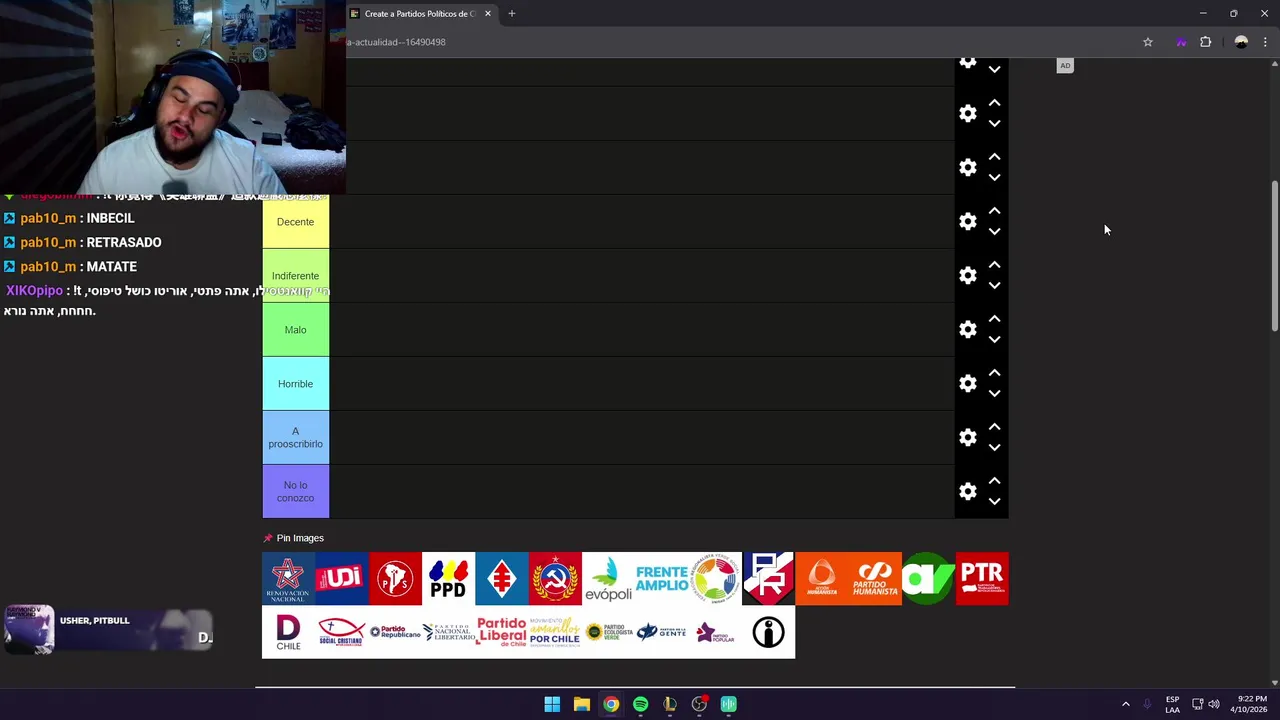Select the green AV logo
Screen dimensions: 1280x720
[928, 579]
